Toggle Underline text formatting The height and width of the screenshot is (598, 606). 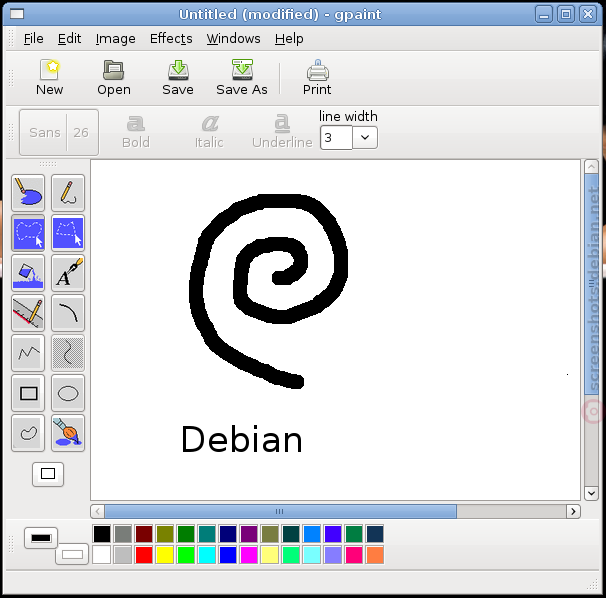282,132
